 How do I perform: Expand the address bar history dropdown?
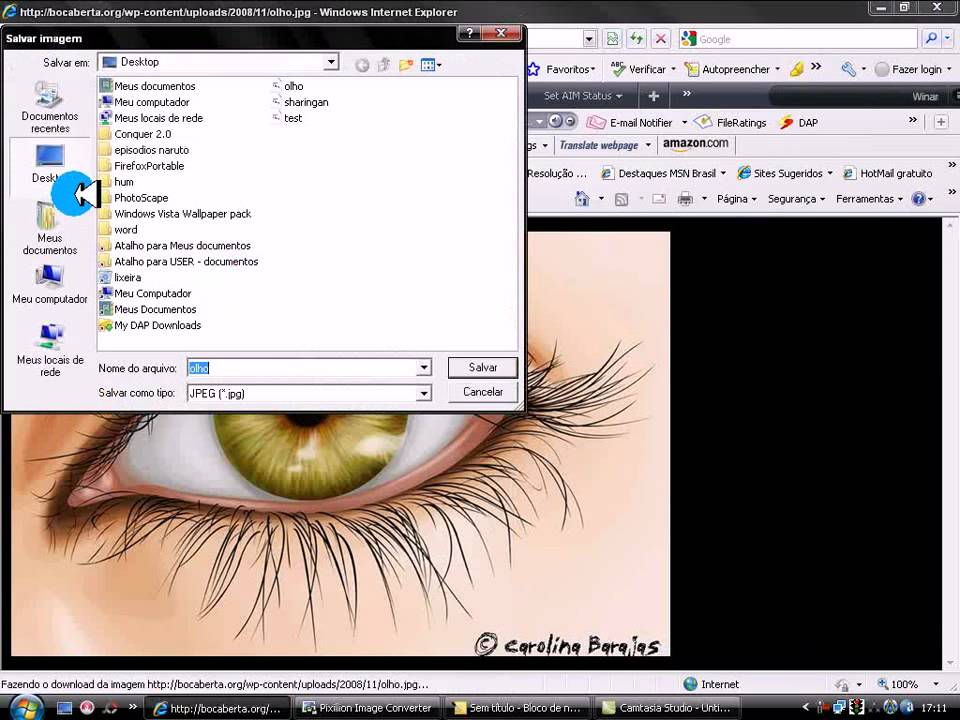(589, 39)
